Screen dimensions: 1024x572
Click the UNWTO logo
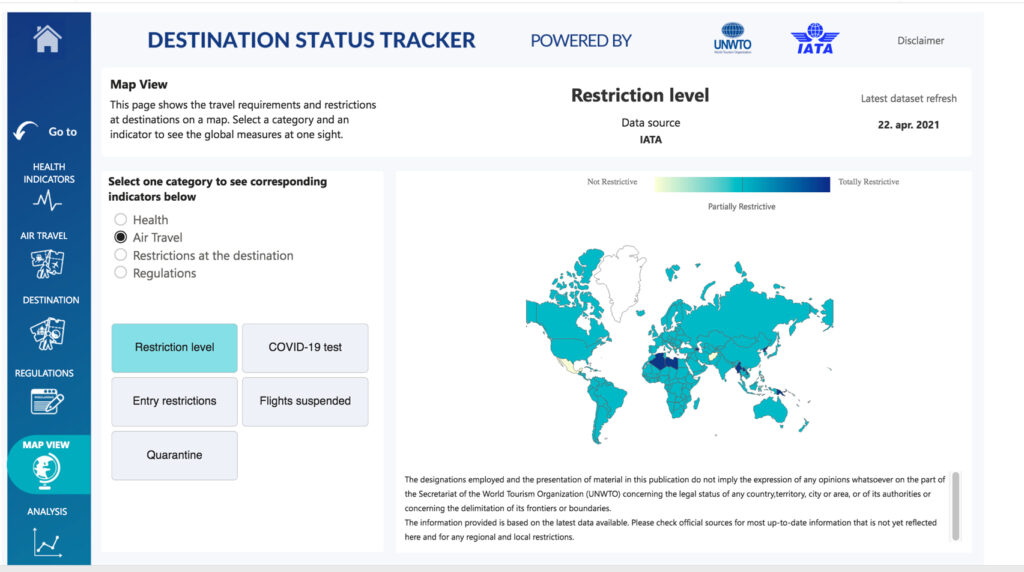(732, 39)
